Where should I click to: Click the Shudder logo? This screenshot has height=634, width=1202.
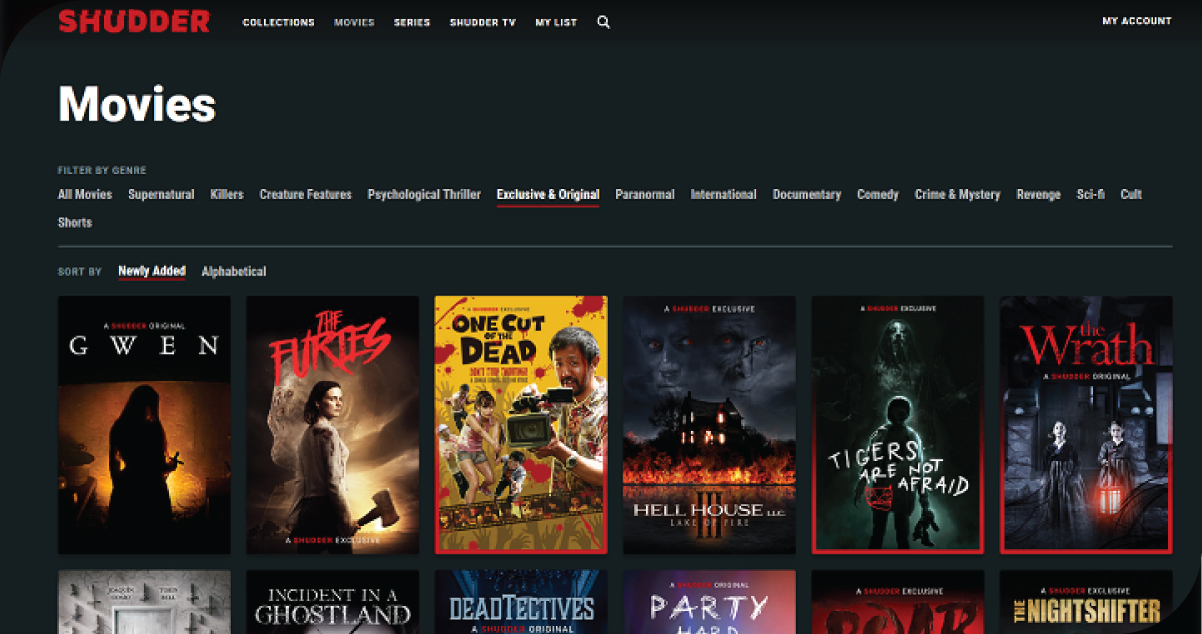coord(134,21)
